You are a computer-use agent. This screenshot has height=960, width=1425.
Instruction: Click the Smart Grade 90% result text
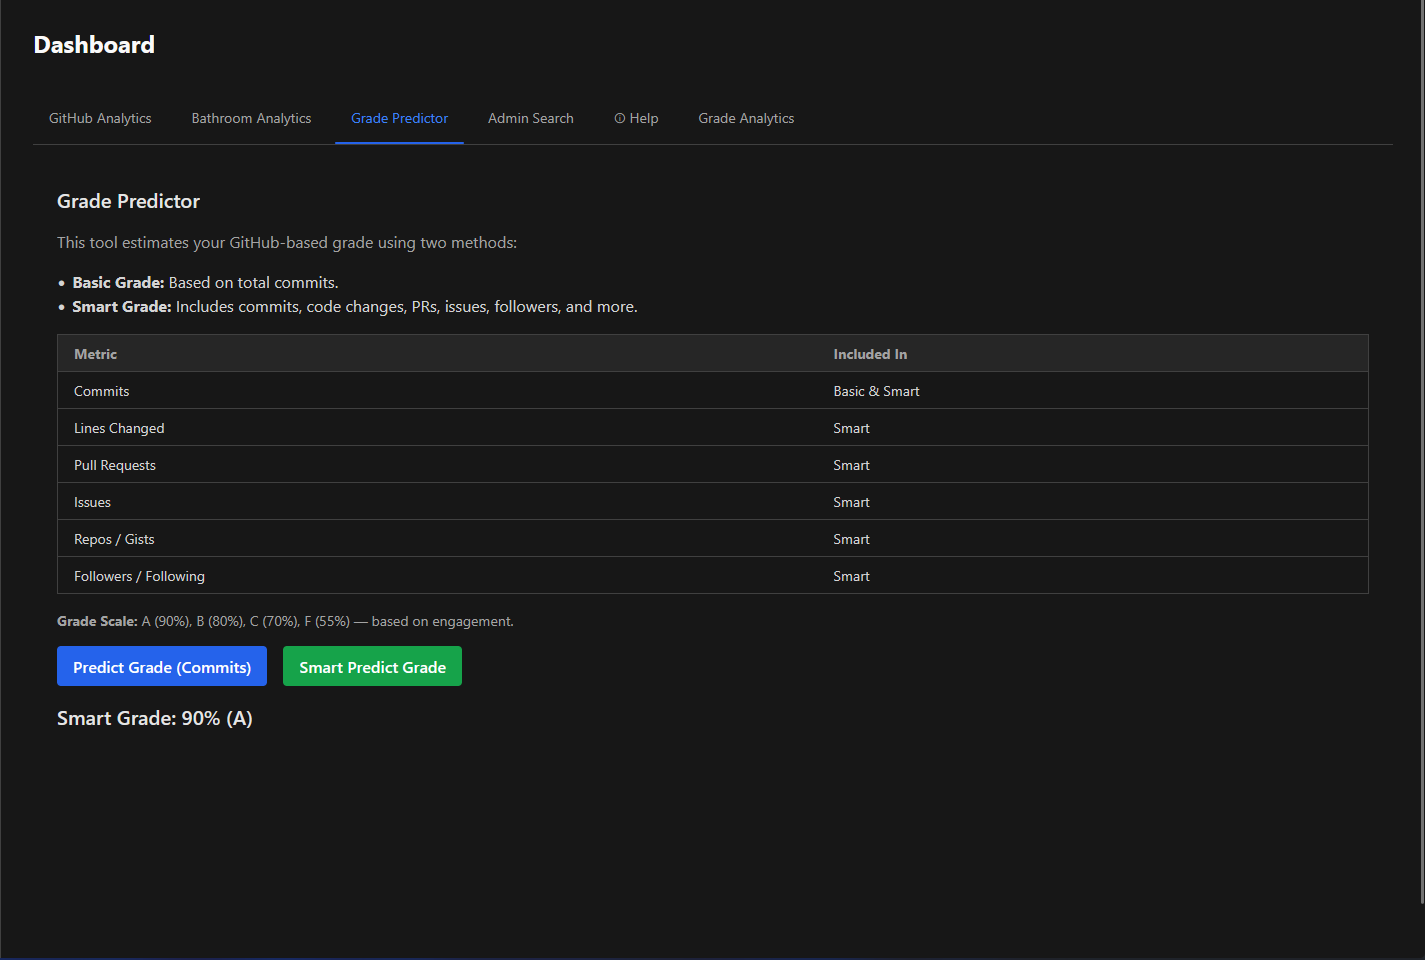155,718
